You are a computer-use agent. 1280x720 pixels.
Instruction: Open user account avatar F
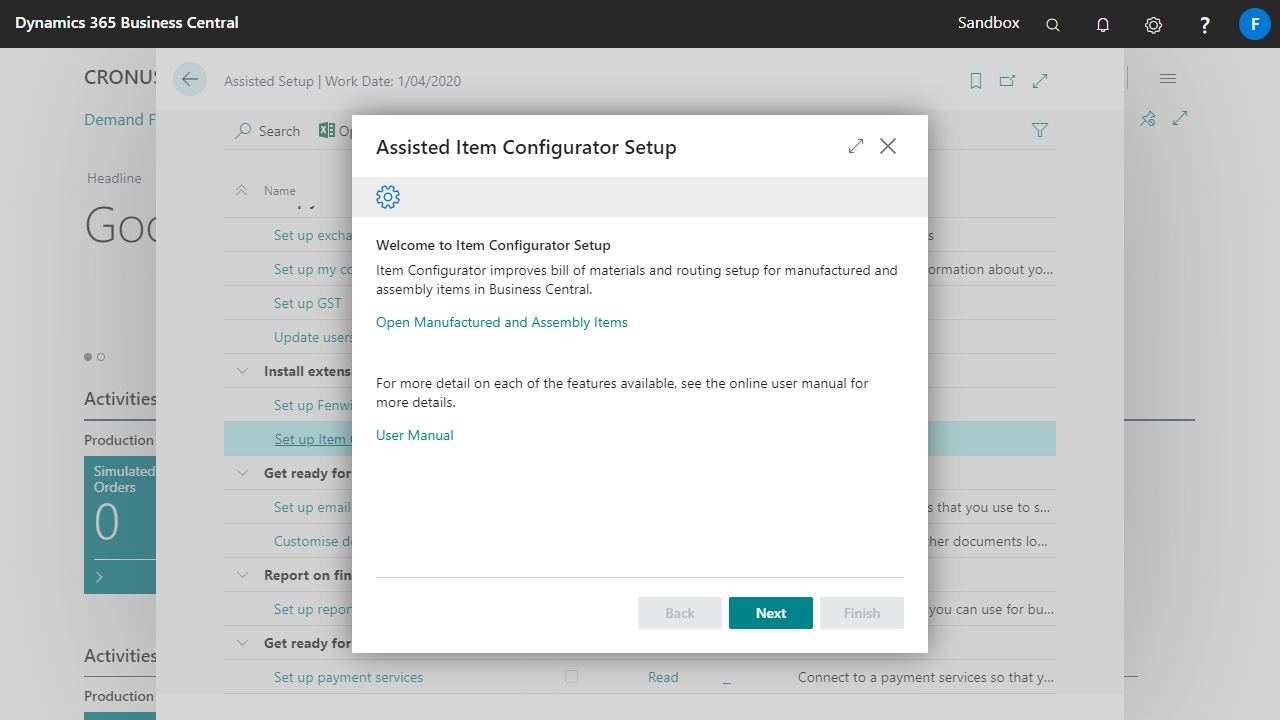(1254, 24)
